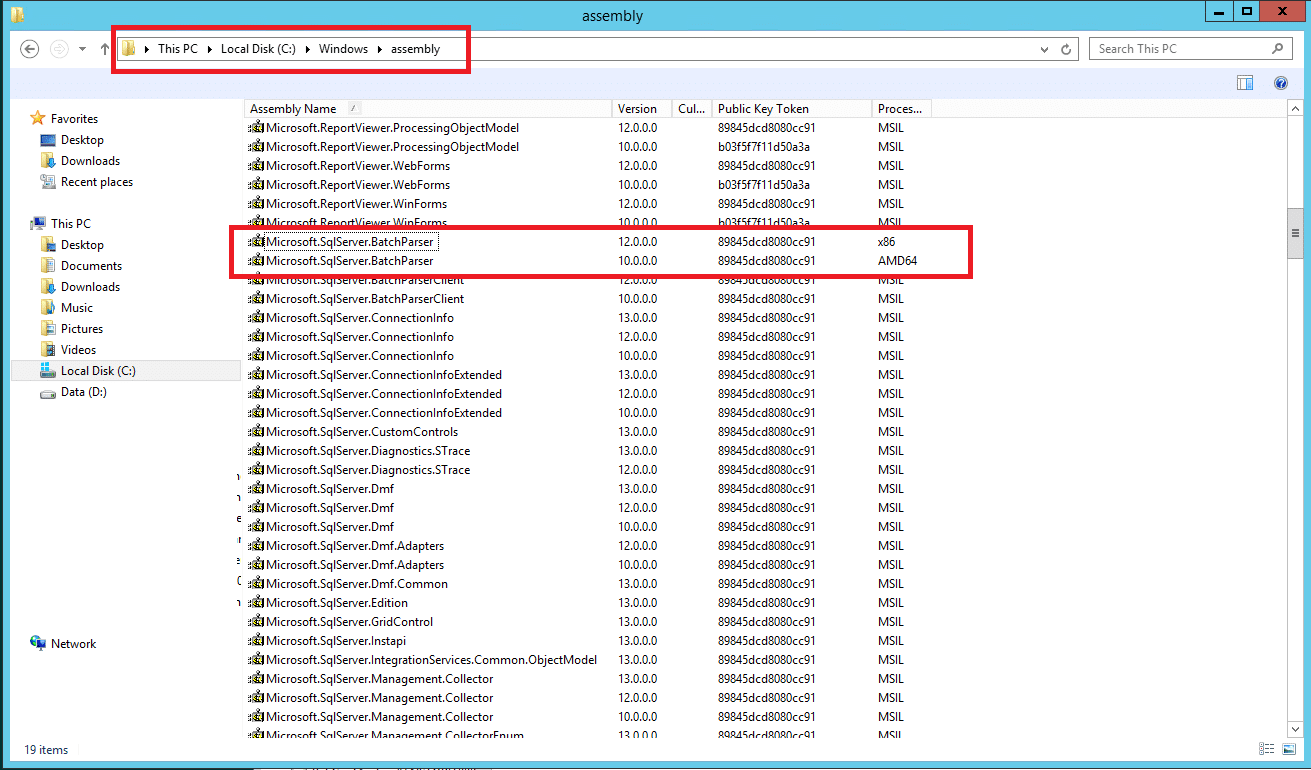Expand arrow after 'Local Disk (C:)' breadcrumb
This screenshot has width=1311, height=770.
point(307,49)
